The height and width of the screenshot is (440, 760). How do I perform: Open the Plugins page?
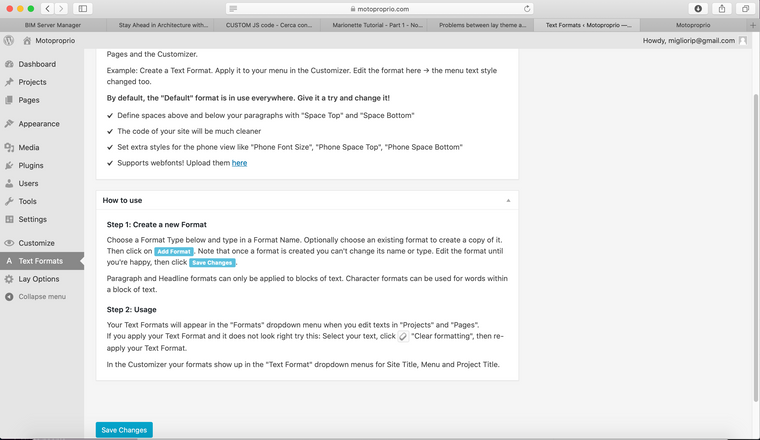point(31,165)
